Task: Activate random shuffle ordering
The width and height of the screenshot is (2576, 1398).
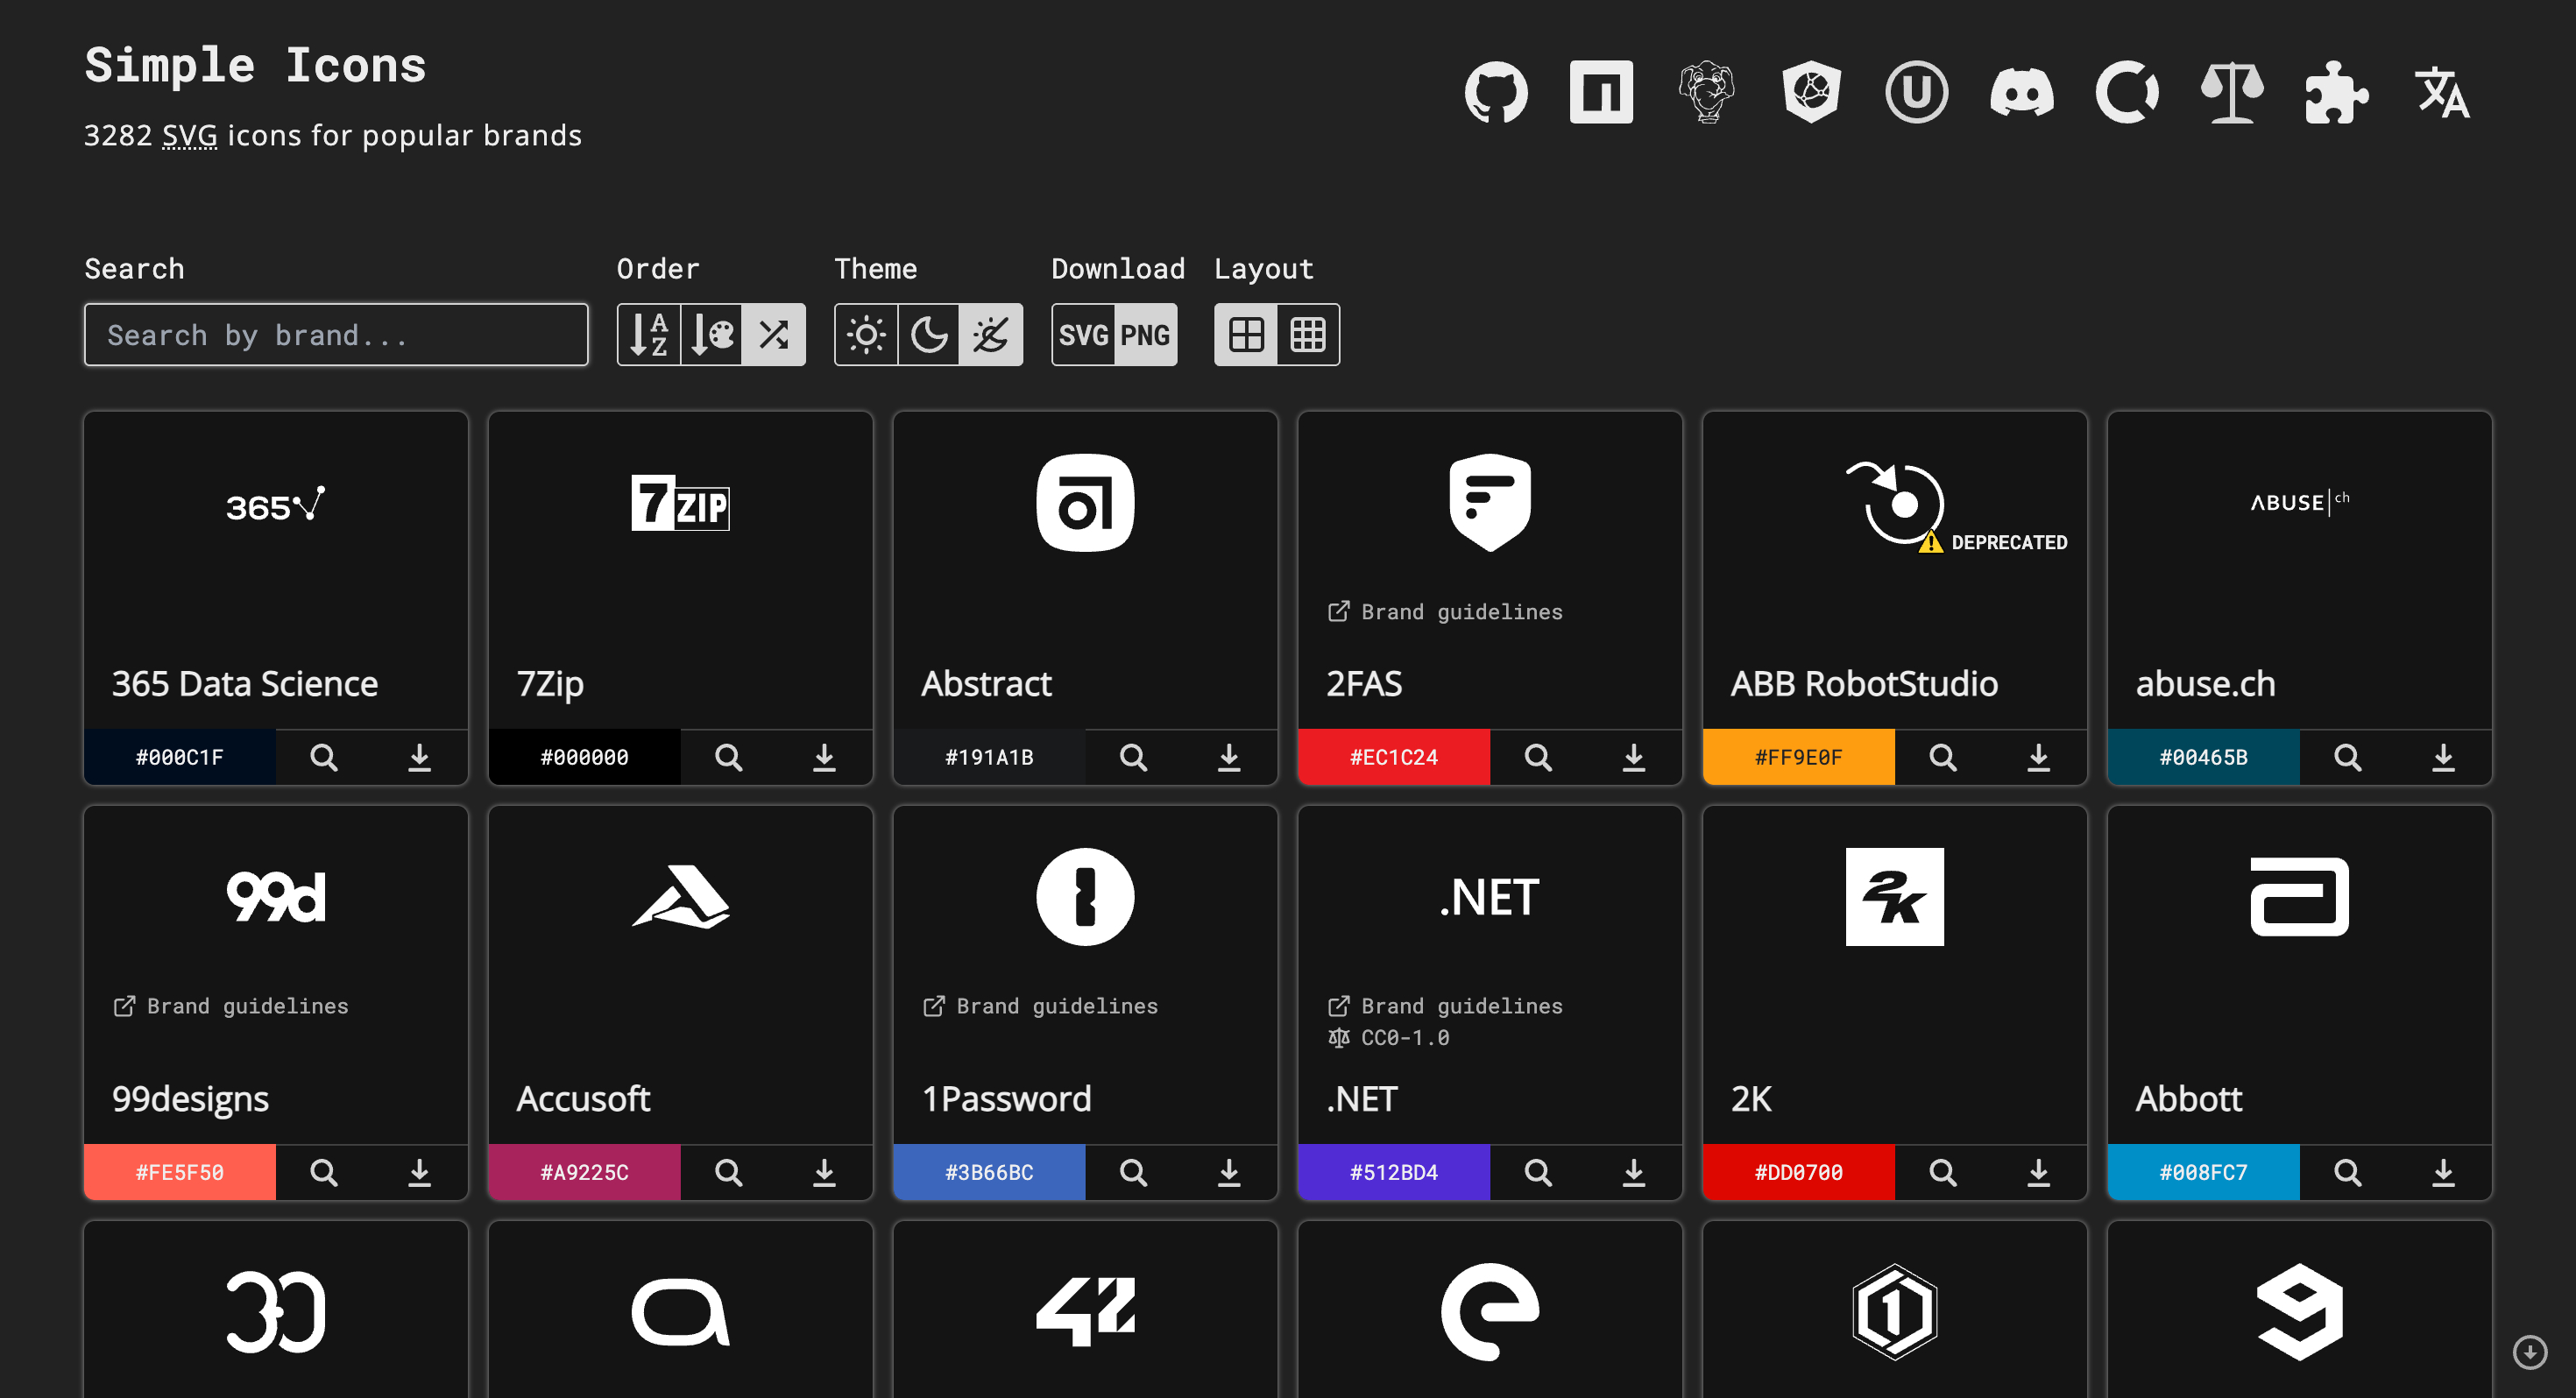Action: coord(773,334)
